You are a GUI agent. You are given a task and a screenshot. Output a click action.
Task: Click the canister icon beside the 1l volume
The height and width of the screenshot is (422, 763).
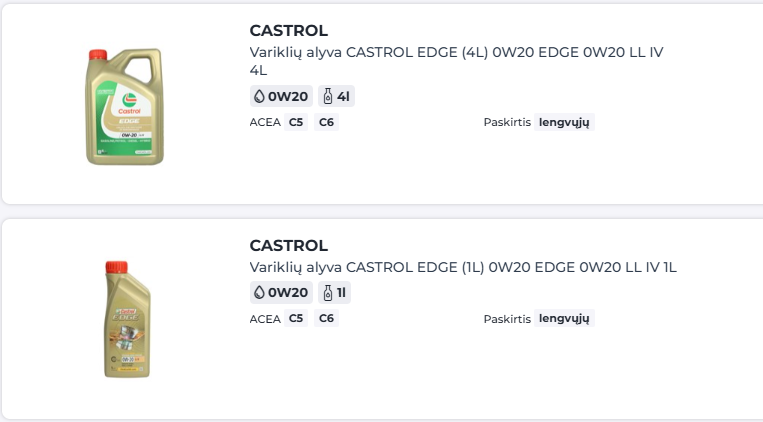327,293
